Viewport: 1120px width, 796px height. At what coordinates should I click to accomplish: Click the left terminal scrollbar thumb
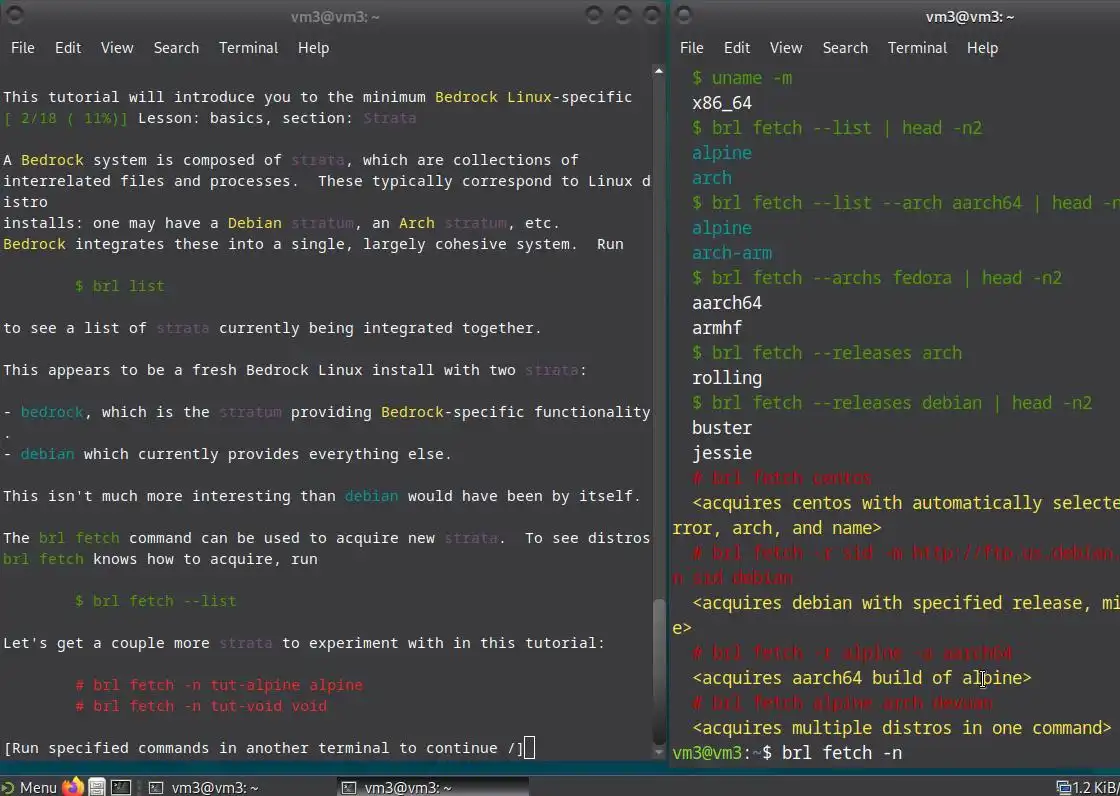(x=658, y=672)
